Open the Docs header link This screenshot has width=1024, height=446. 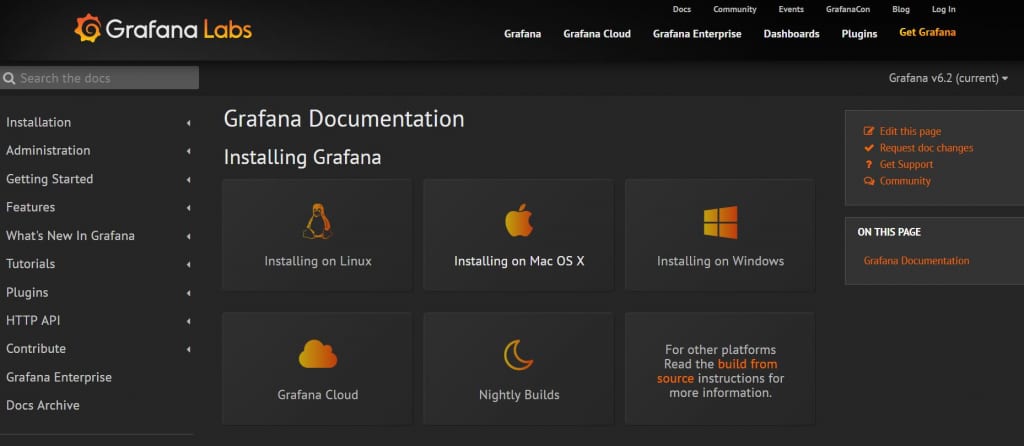[x=682, y=9]
